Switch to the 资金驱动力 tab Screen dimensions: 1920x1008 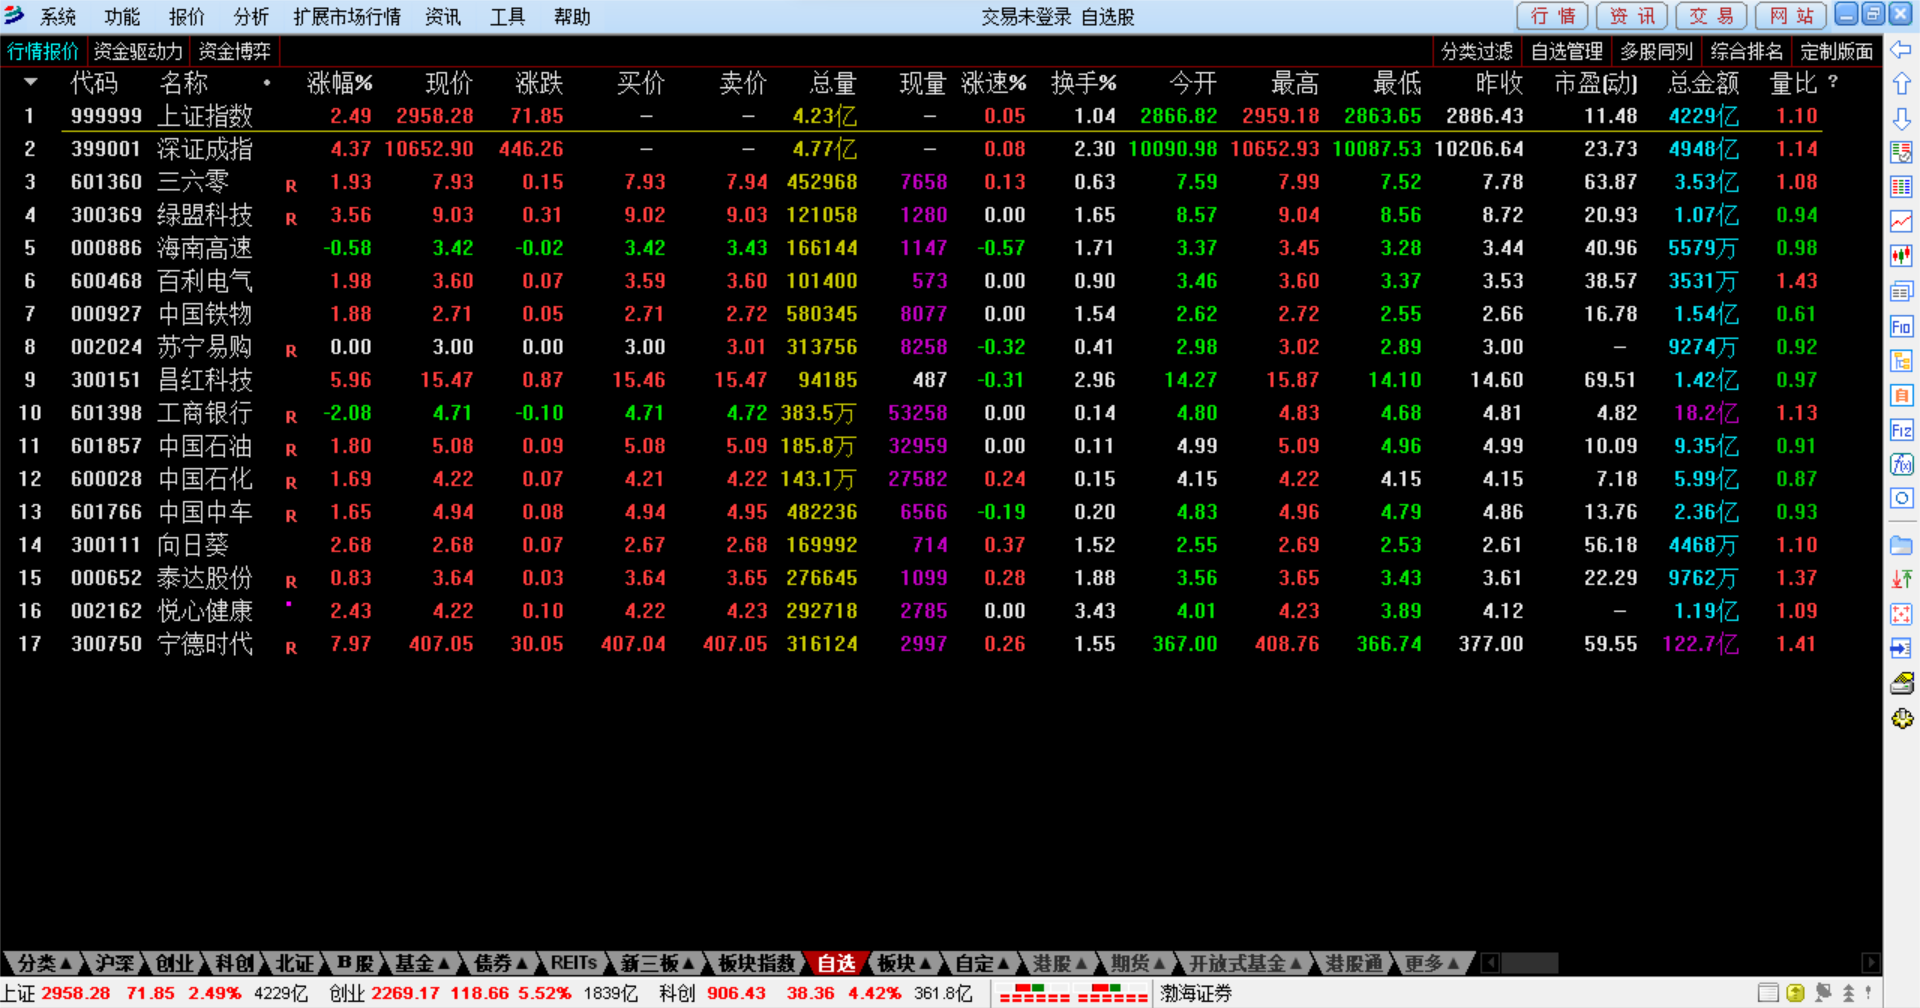click(138, 51)
